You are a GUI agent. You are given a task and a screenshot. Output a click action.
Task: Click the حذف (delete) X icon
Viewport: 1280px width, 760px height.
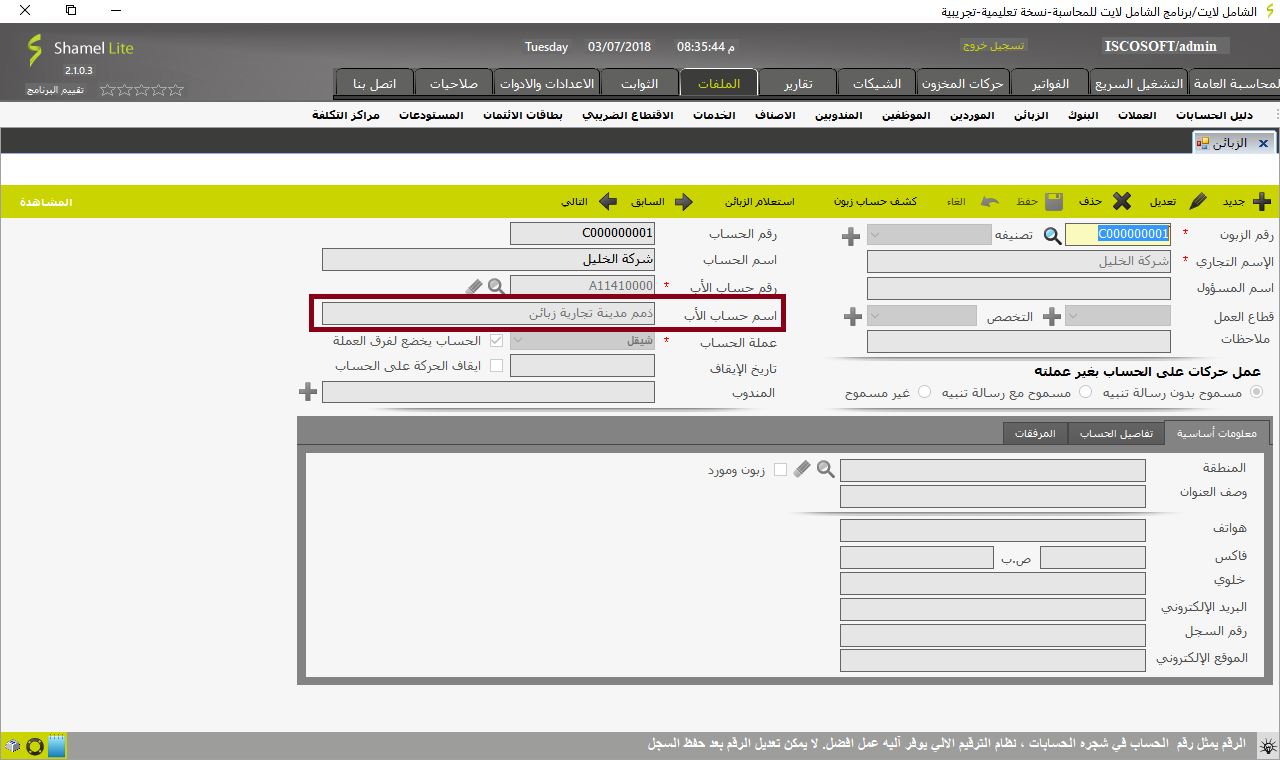tap(1122, 202)
